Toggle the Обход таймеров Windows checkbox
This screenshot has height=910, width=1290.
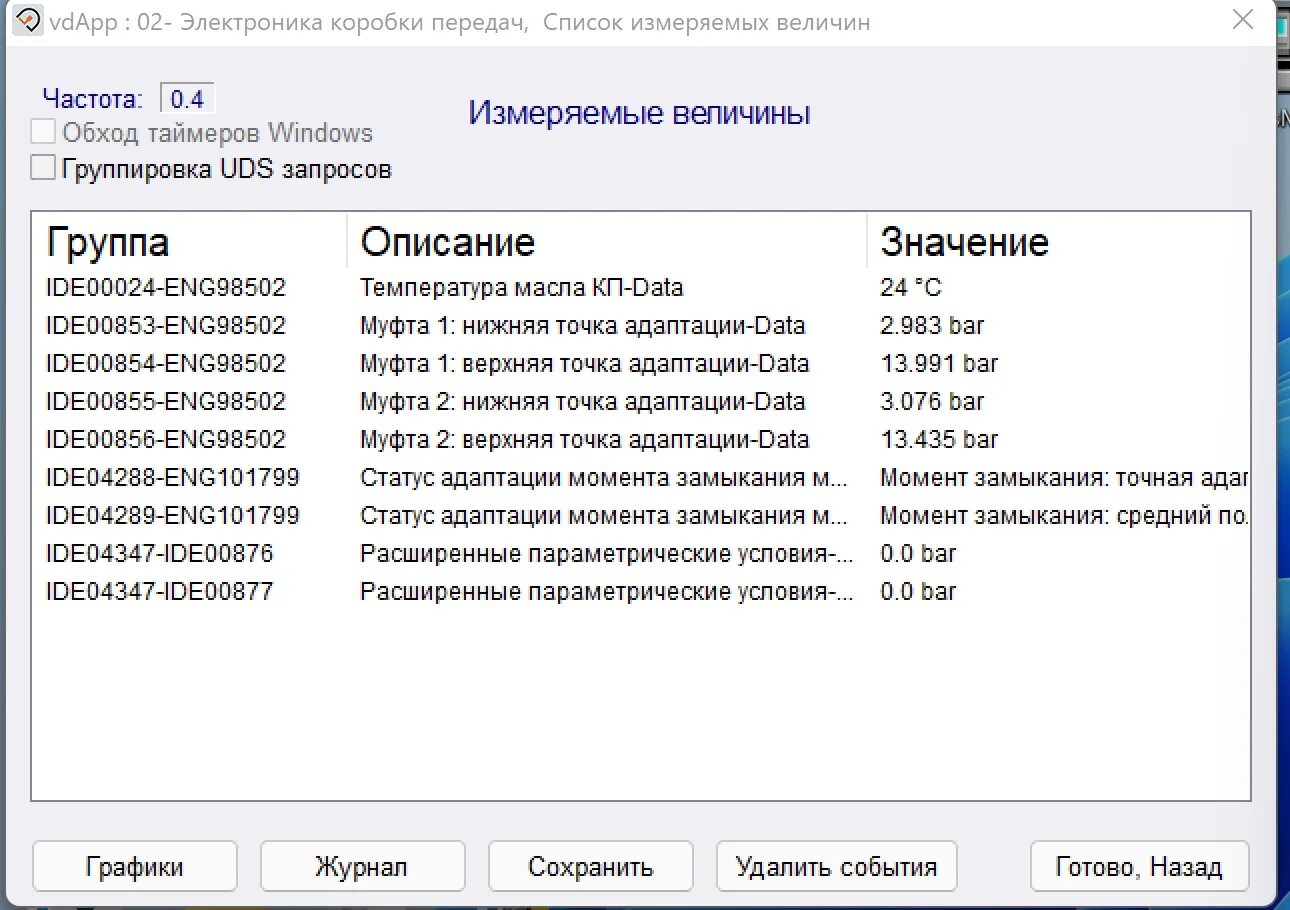(x=43, y=132)
